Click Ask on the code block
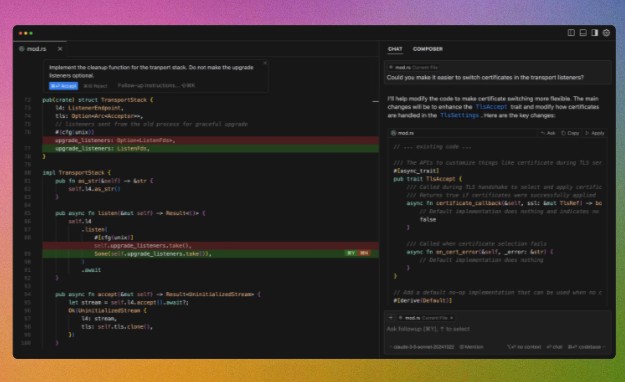625x382 pixels. [x=548, y=133]
